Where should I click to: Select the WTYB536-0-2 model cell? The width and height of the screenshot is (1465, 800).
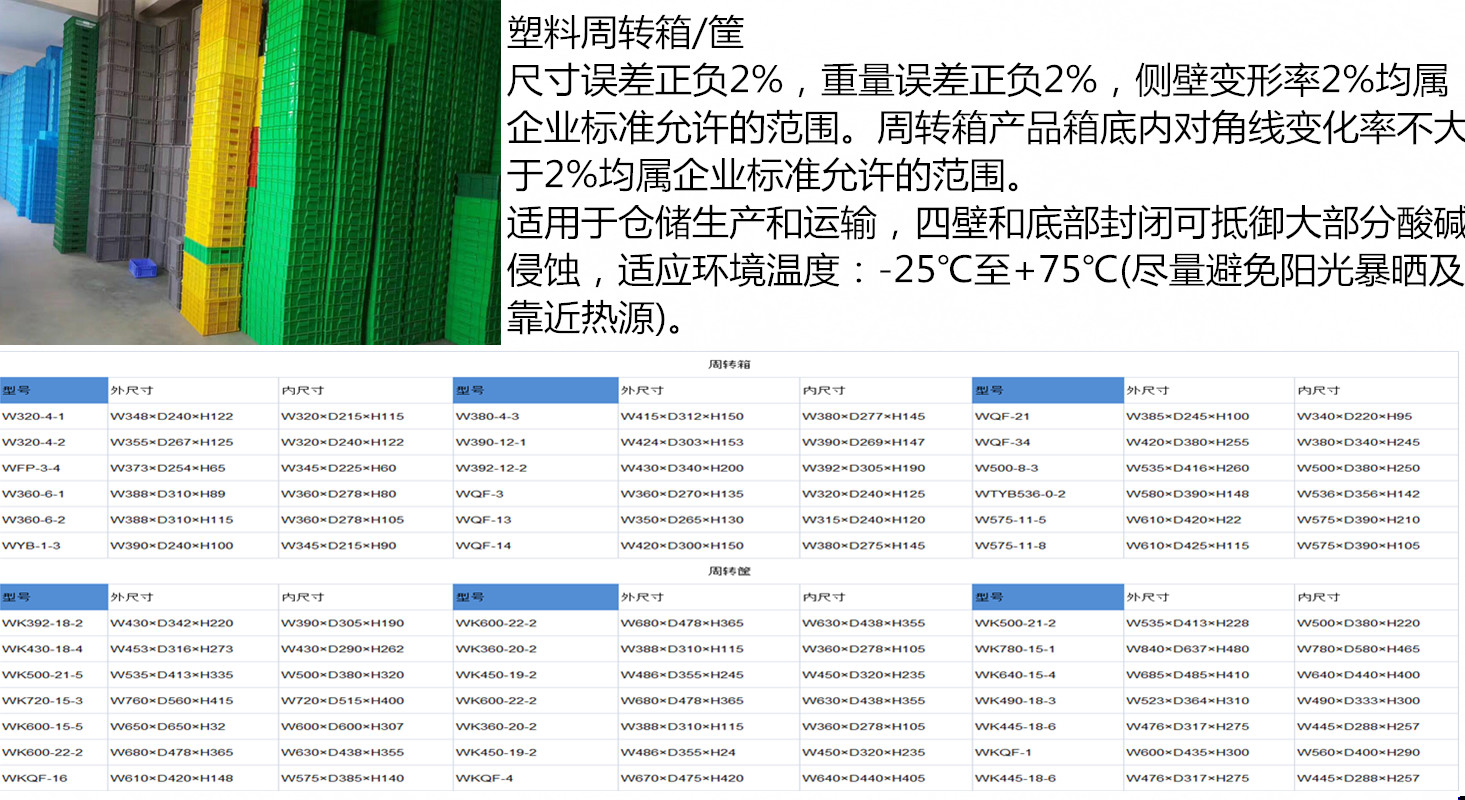point(1020,494)
